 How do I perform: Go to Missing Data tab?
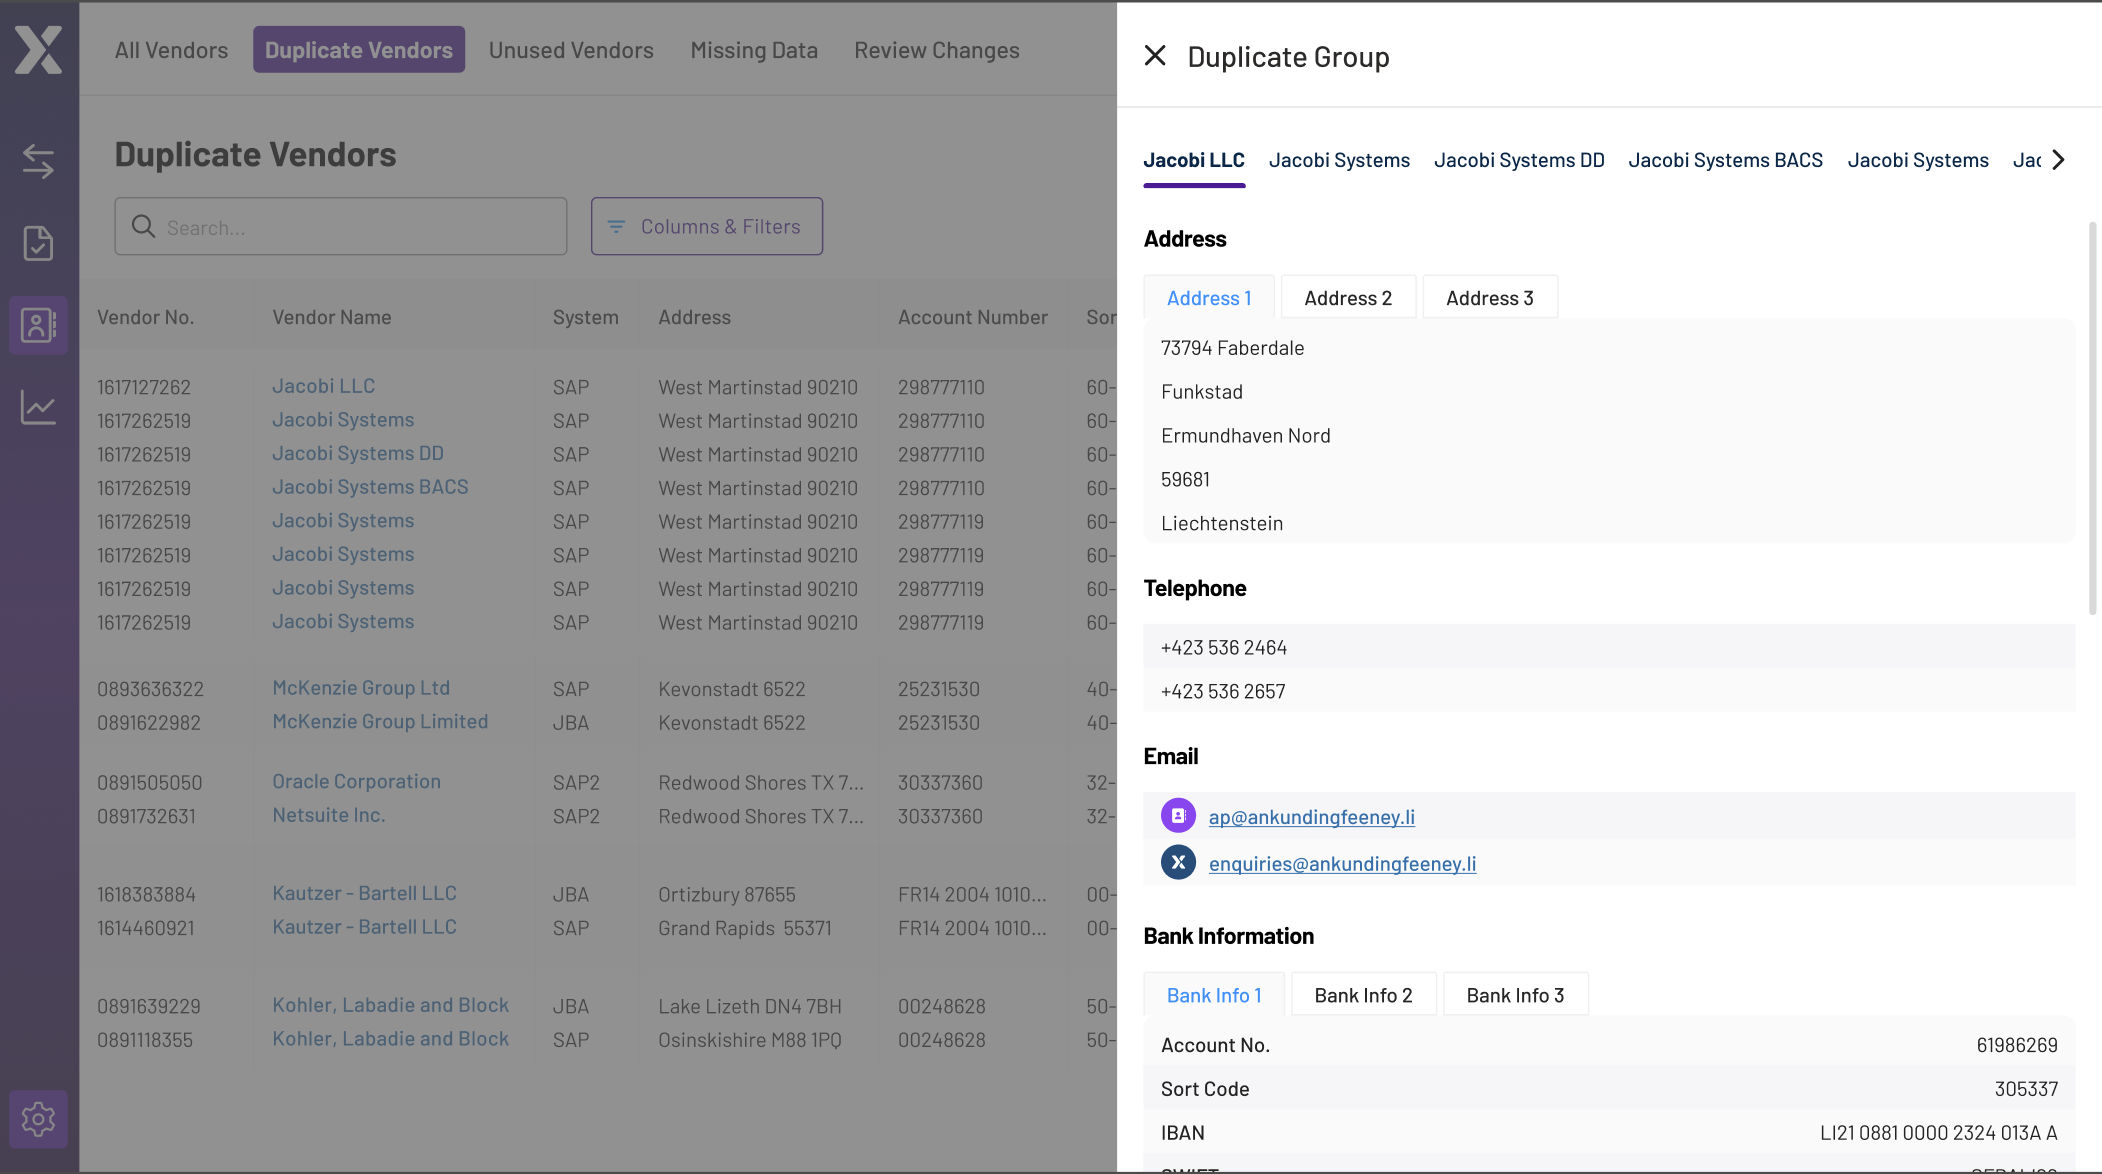(754, 50)
